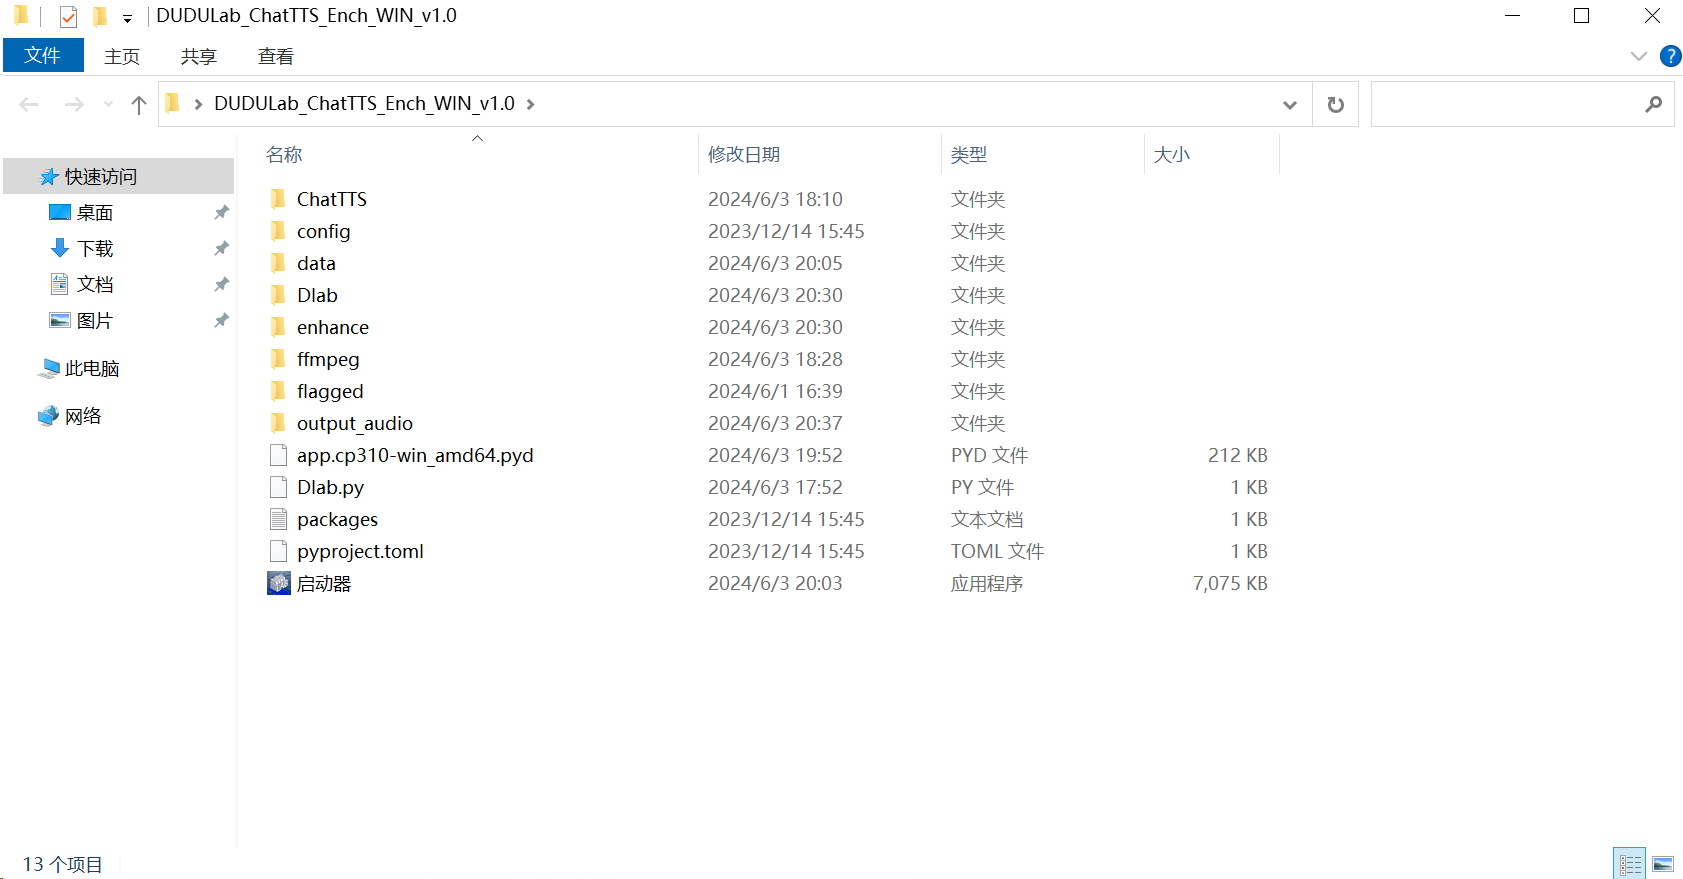Switch to large icons view layout
This screenshot has height=879, width=1683.
(x=1663, y=864)
